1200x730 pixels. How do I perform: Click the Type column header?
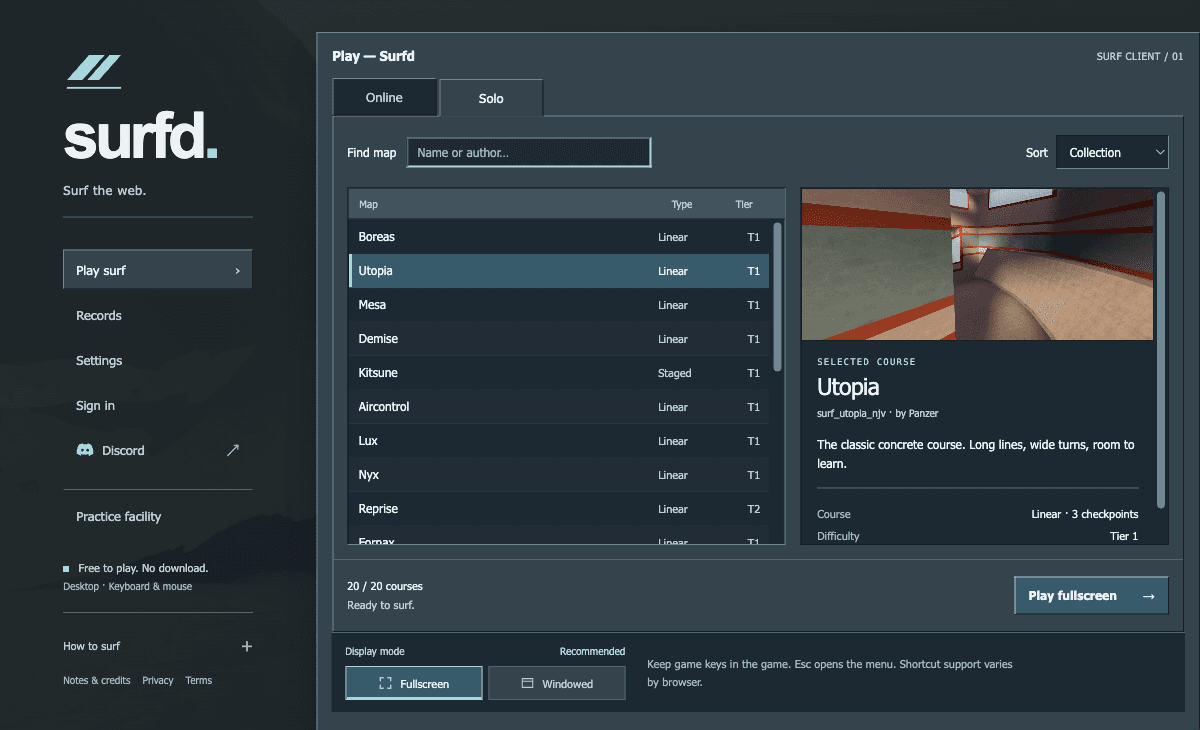tap(682, 204)
